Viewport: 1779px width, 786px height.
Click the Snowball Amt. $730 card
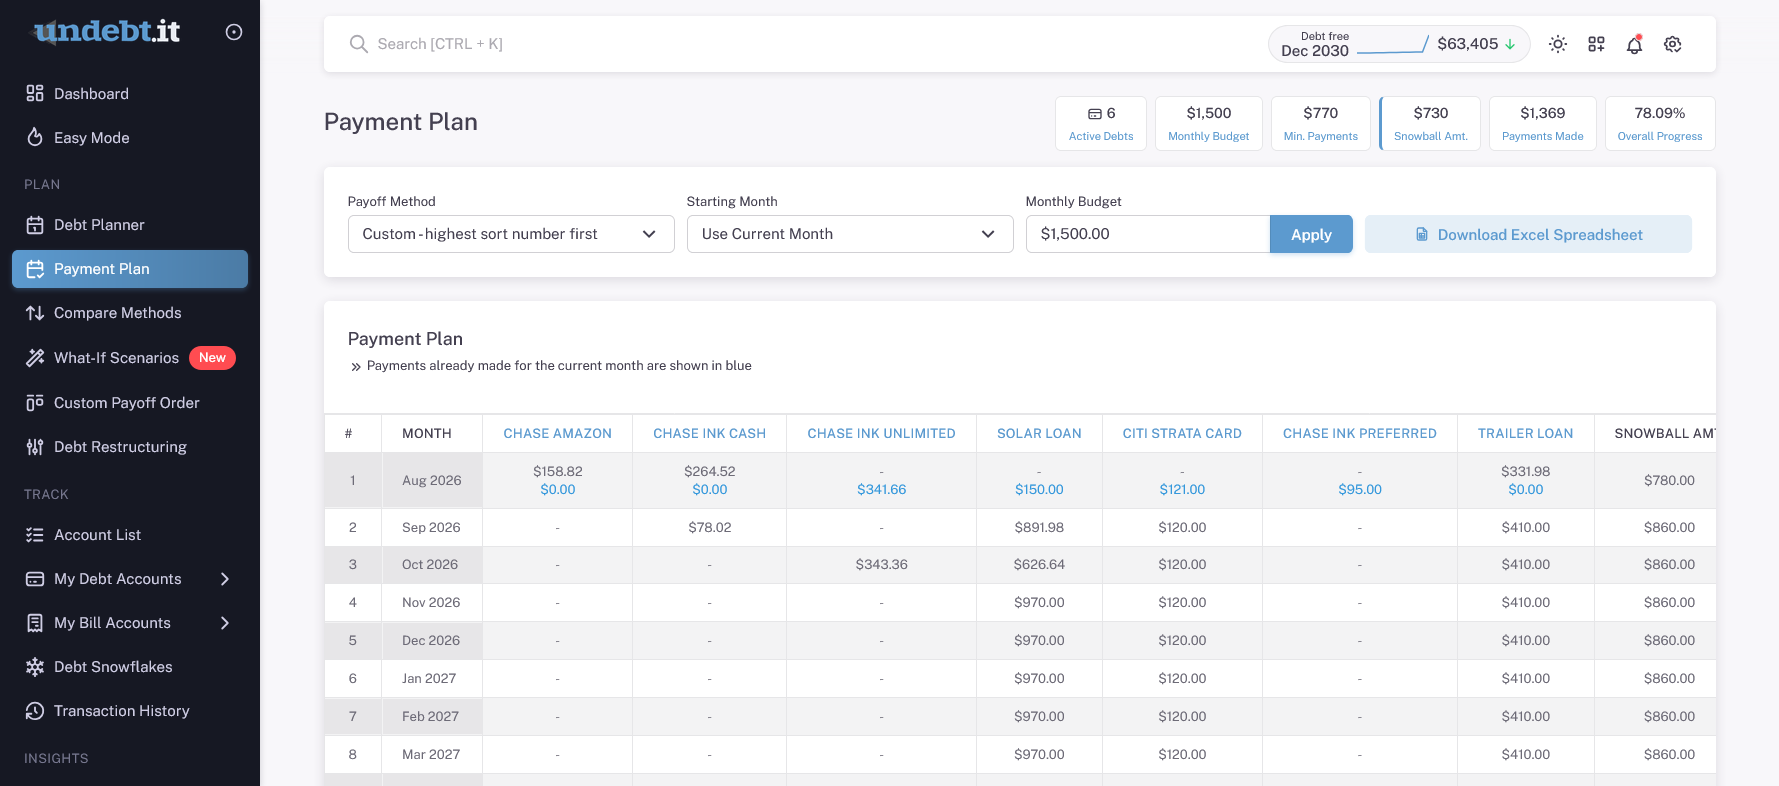coord(1431,123)
